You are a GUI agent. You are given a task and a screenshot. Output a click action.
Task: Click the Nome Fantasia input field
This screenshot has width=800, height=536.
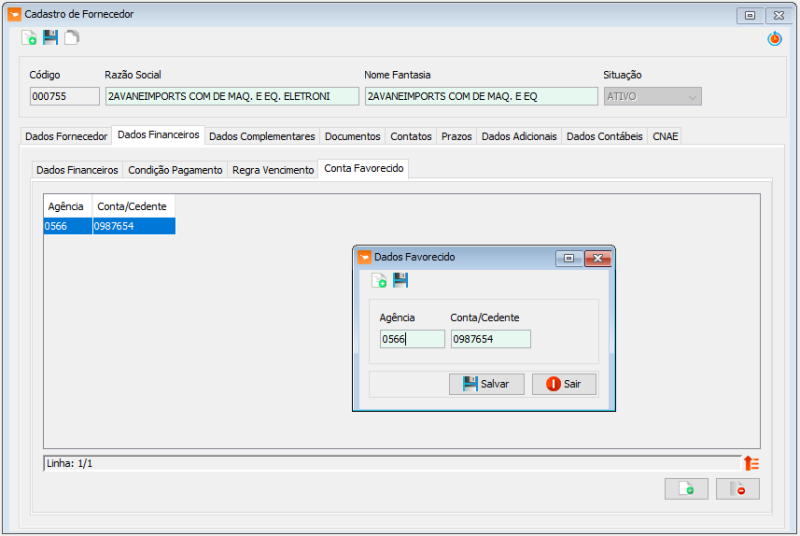click(481, 96)
